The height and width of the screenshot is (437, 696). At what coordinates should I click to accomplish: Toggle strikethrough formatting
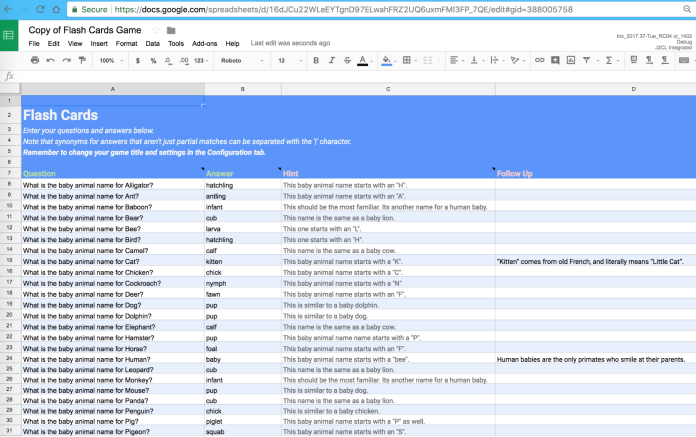click(x=346, y=60)
